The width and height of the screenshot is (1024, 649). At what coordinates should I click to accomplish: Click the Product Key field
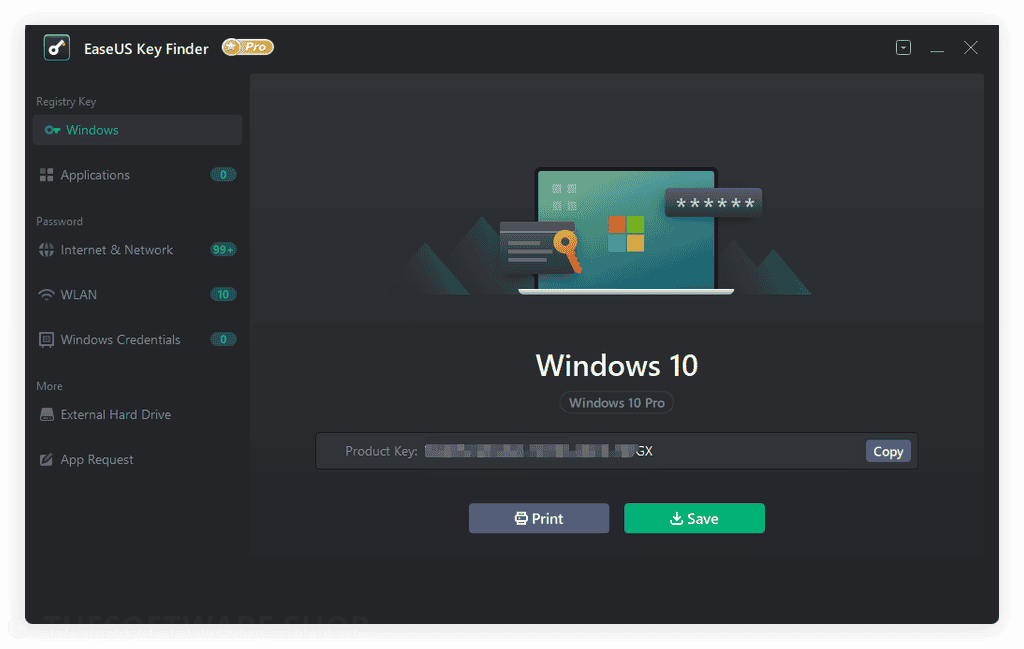[x=616, y=451]
